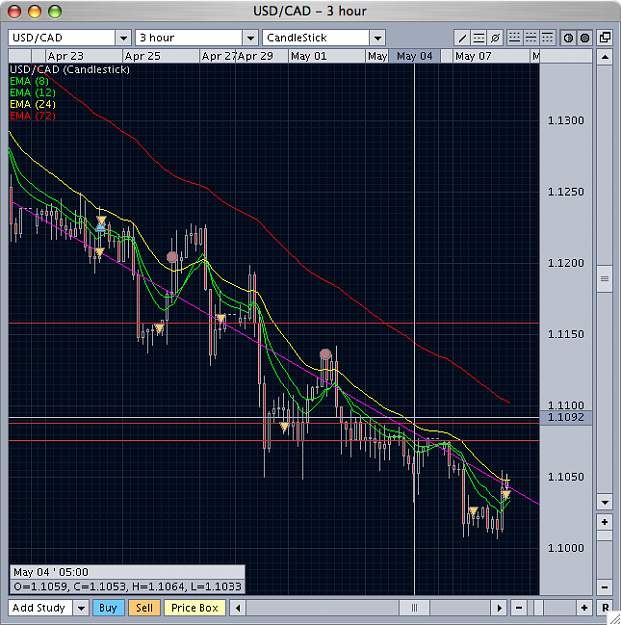The image size is (621, 625).
Task: Click the OHLC values readout line
Action: 127,587
